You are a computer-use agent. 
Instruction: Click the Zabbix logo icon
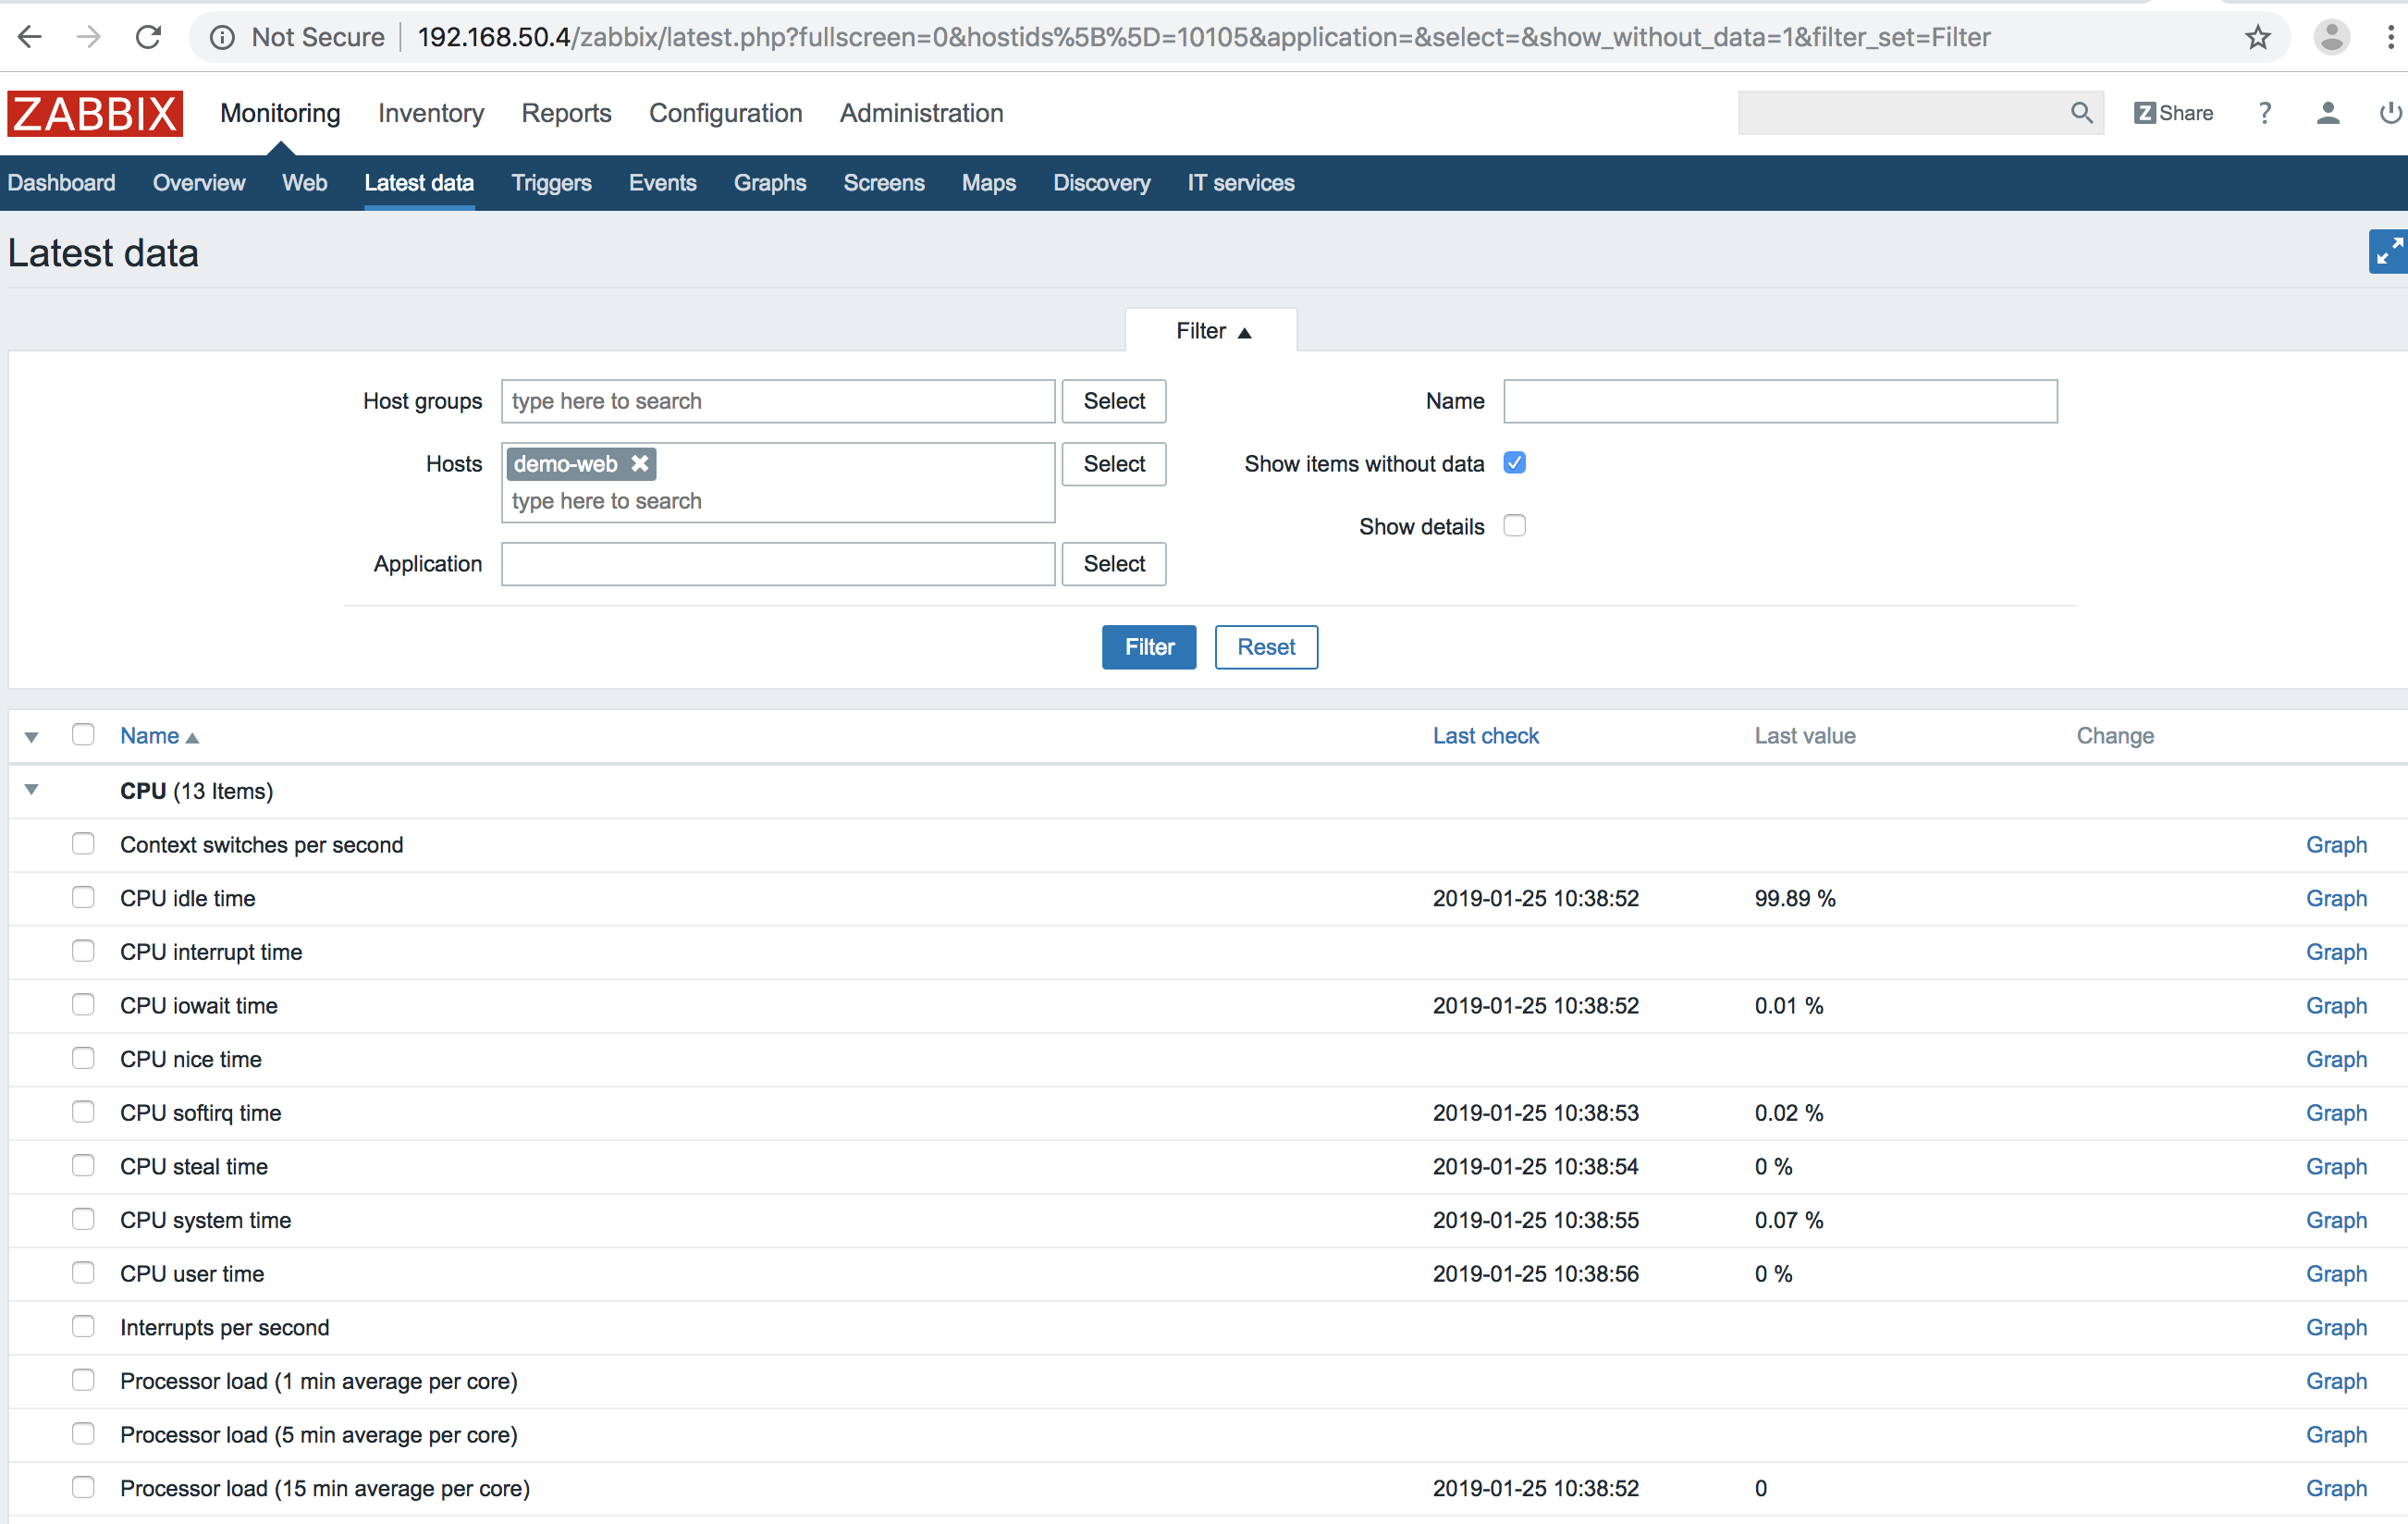[x=96, y=113]
